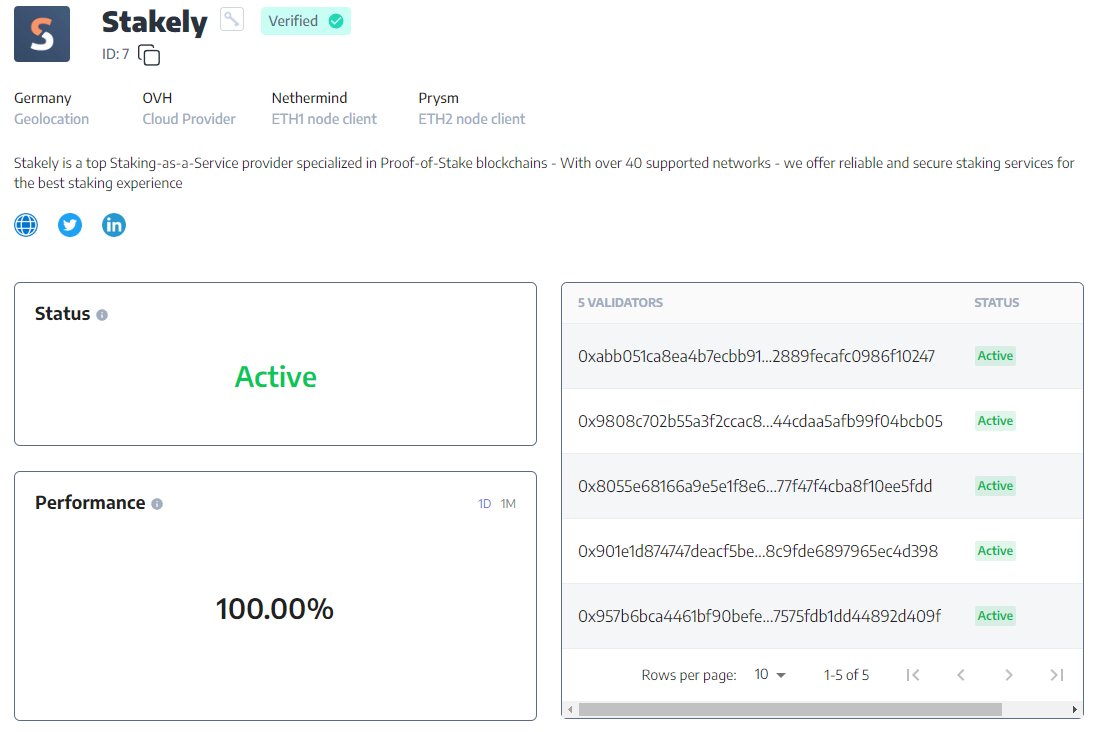The image size is (1097, 732).
Task: Open the Twitter profile icon
Action: pyautogui.click(x=70, y=225)
